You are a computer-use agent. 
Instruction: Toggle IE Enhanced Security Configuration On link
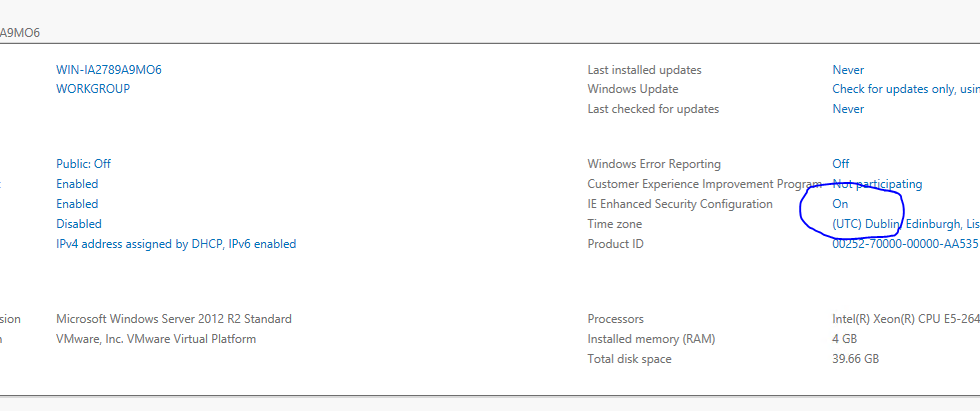(x=840, y=204)
